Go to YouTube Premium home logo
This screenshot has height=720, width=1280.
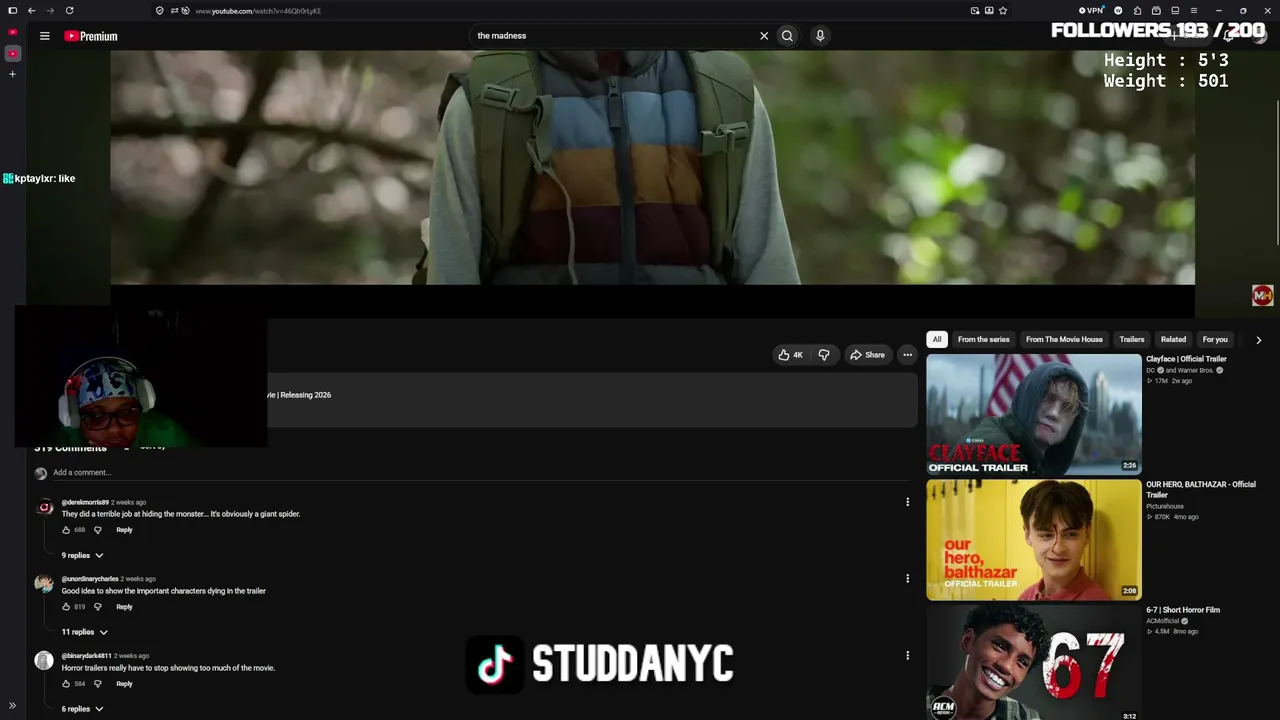pos(91,36)
